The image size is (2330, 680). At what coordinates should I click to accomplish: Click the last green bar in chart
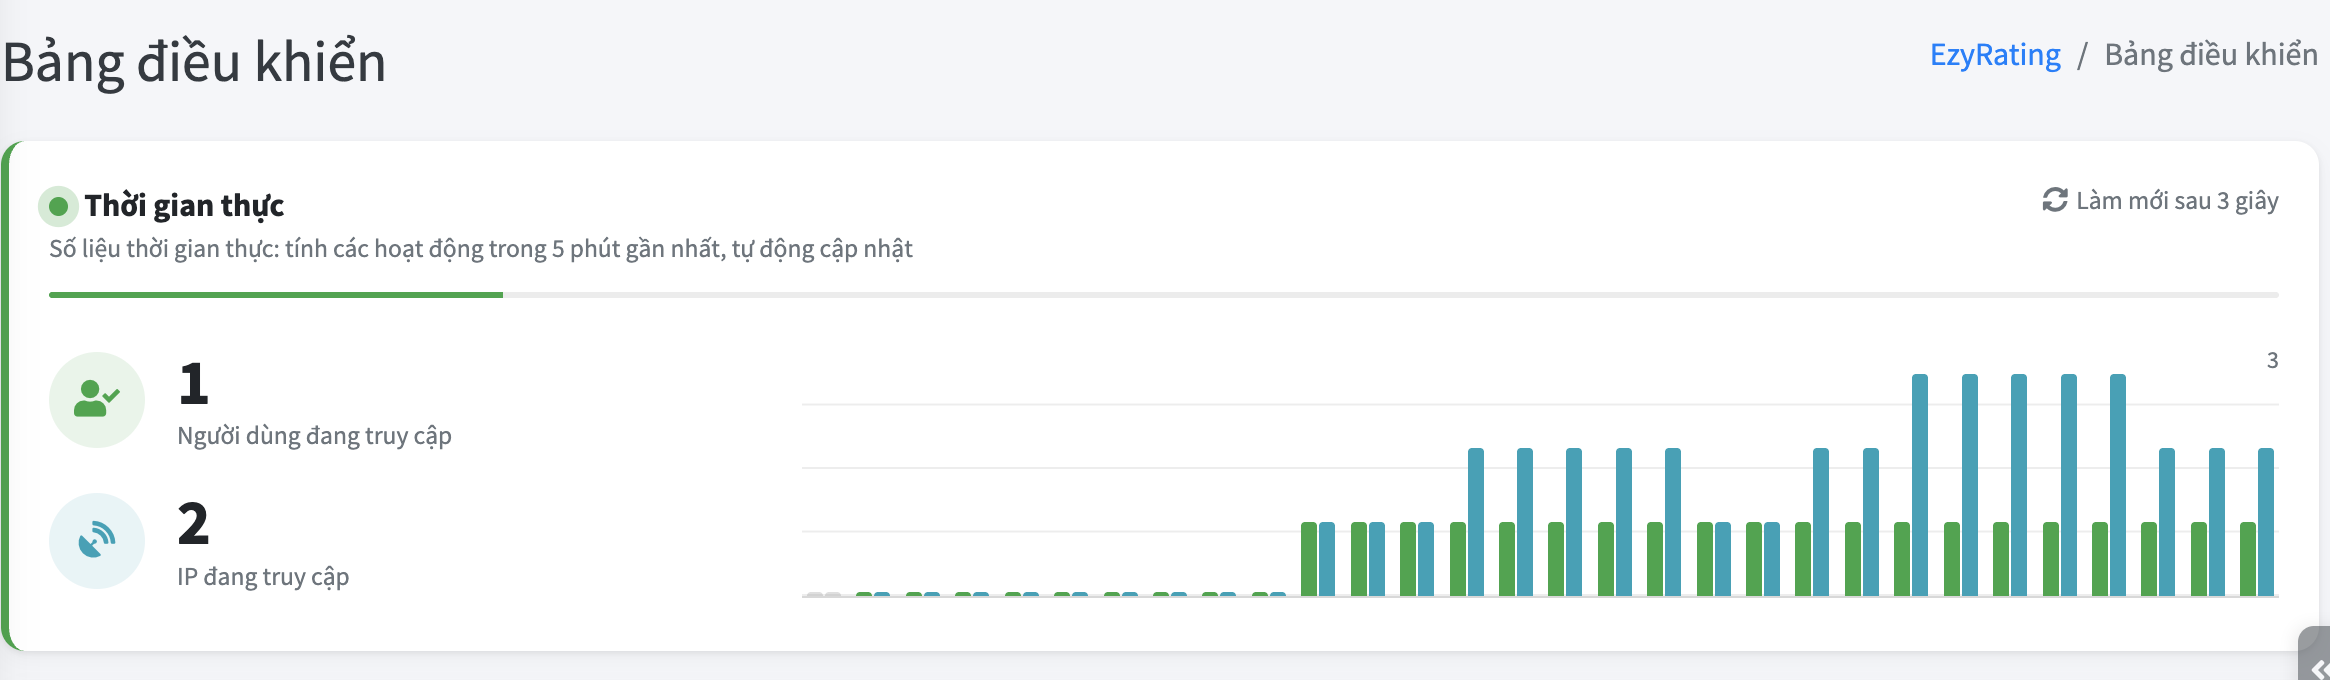pos(2248,559)
